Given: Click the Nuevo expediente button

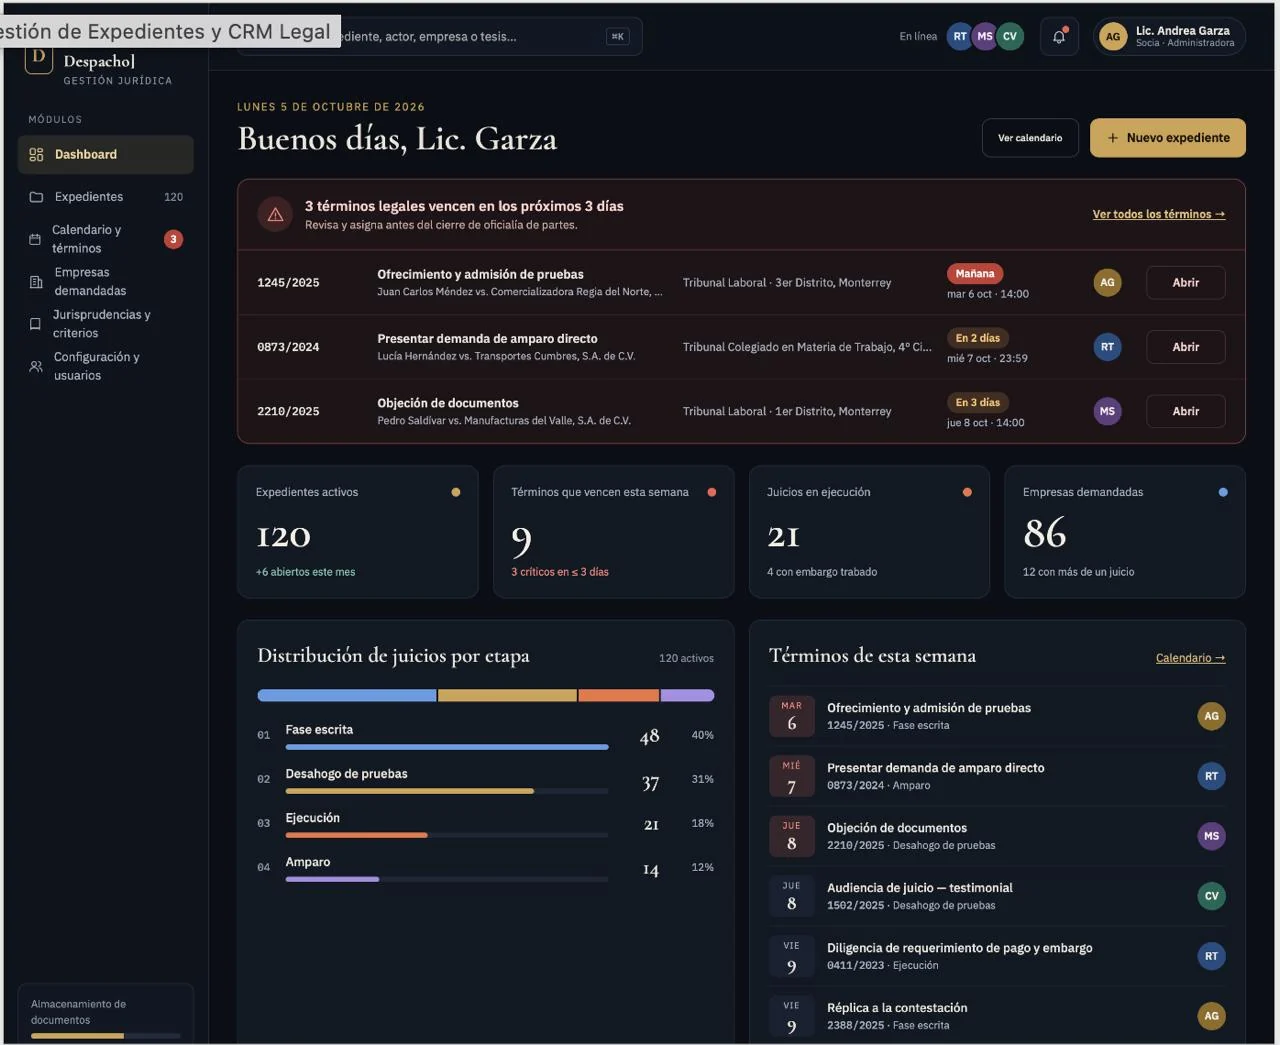Looking at the screenshot, I should [x=1168, y=138].
